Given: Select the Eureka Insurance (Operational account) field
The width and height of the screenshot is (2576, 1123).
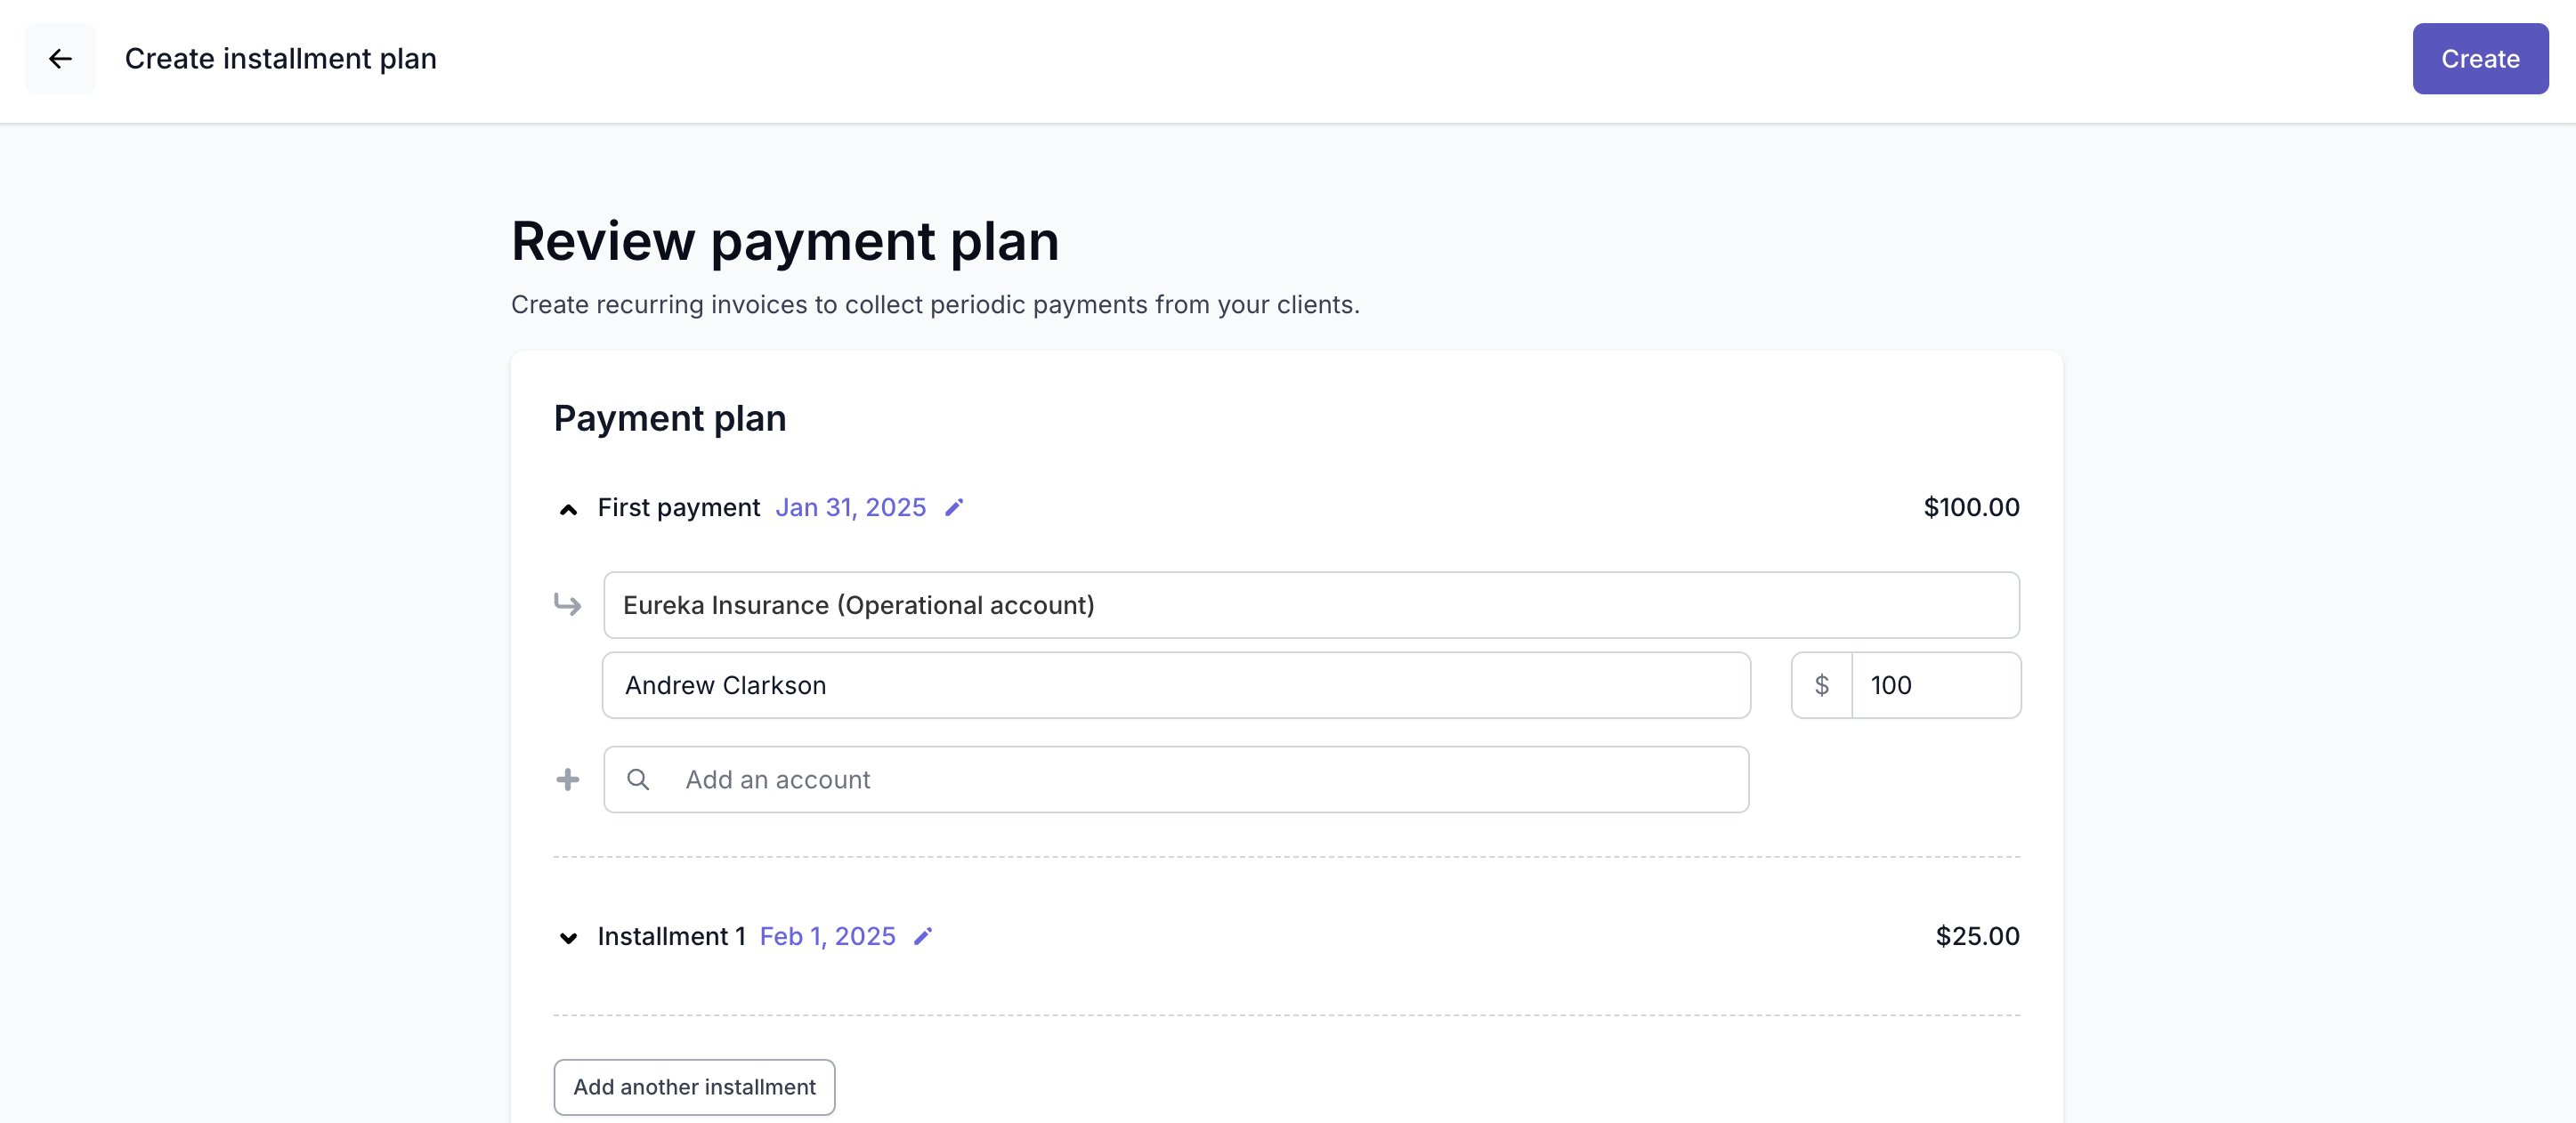Looking at the screenshot, I should (x=1311, y=605).
